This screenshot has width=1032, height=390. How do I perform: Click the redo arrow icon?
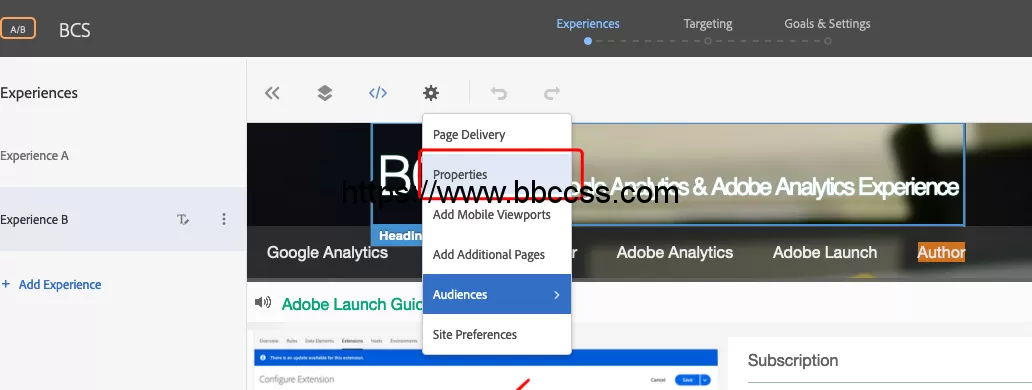[x=552, y=93]
